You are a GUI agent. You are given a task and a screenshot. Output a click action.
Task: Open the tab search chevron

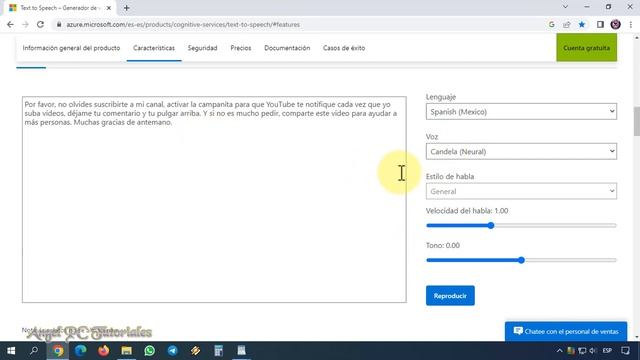tap(565, 7)
